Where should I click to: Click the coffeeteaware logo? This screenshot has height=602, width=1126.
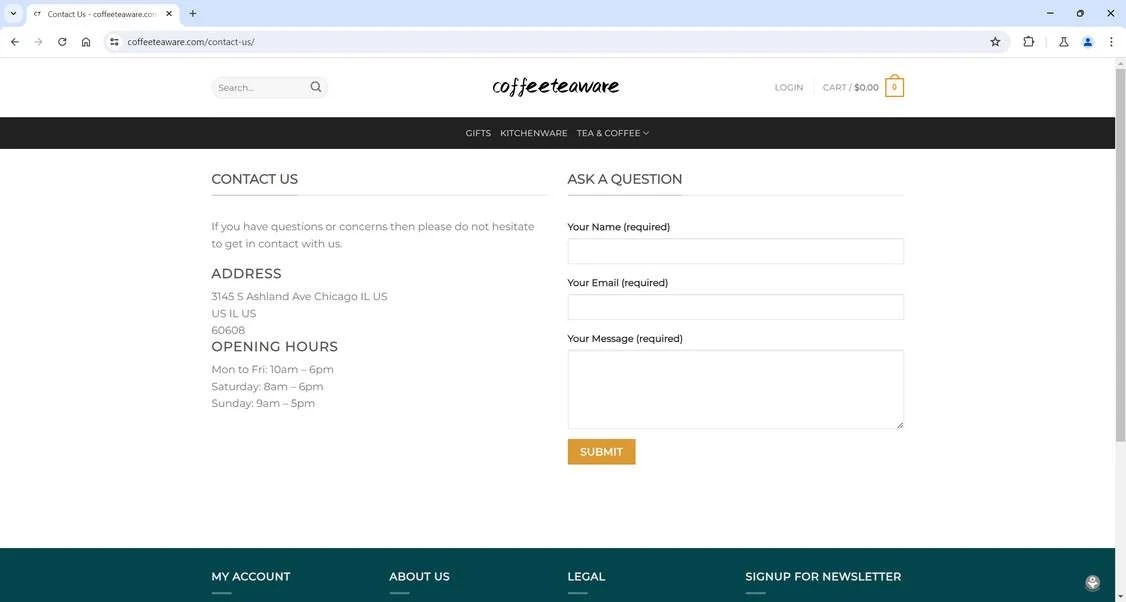click(x=556, y=86)
